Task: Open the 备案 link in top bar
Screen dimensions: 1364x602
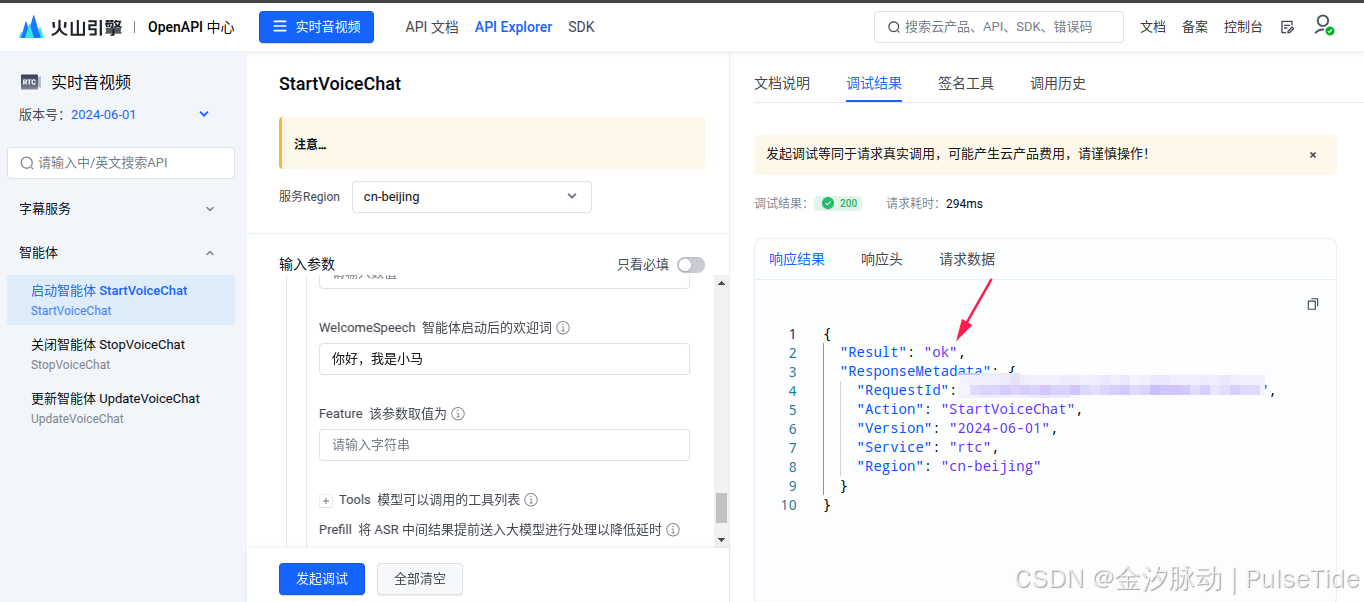Action: (1195, 27)
